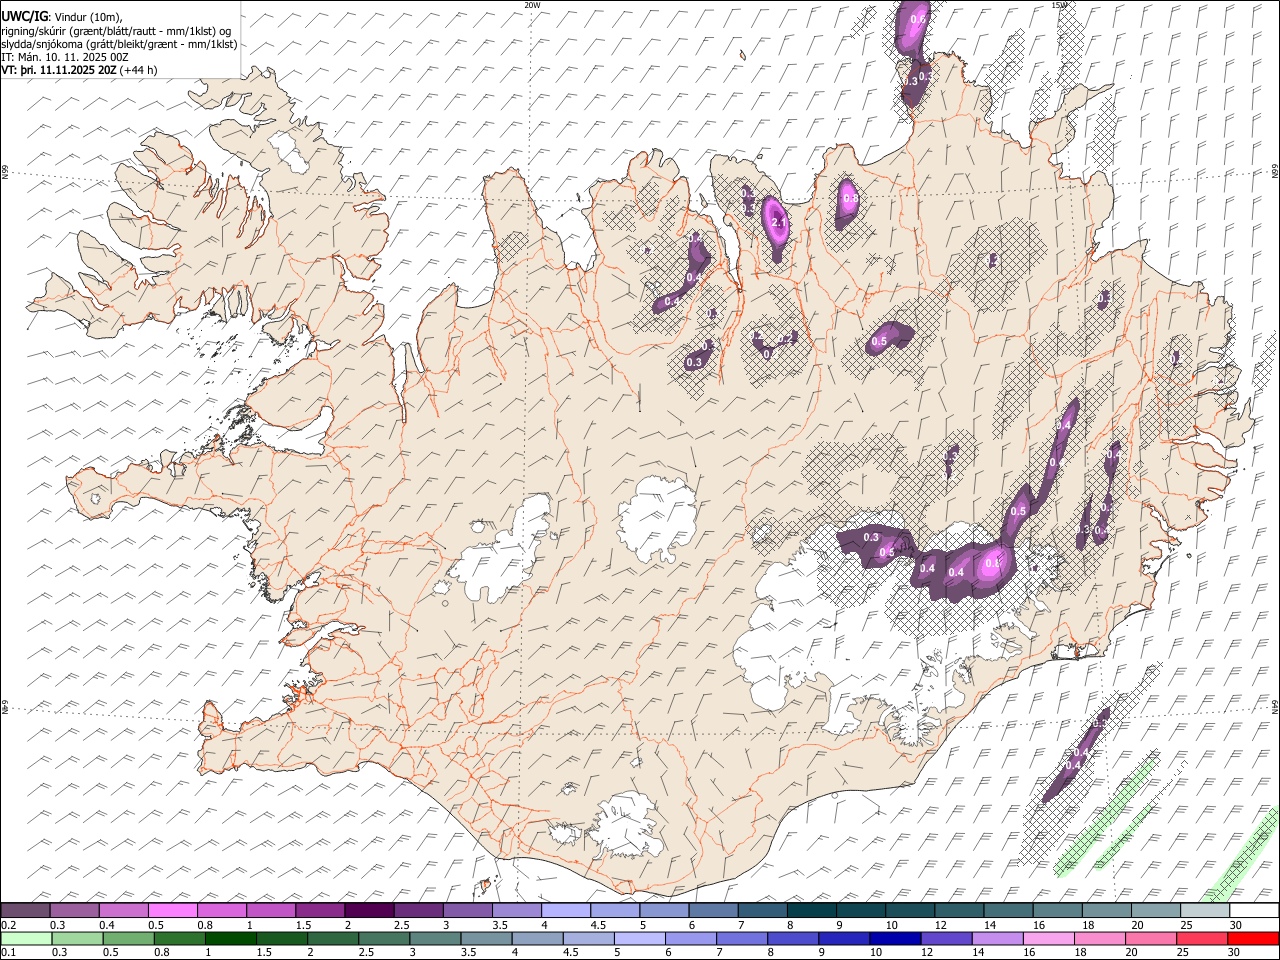Select the dark mauve 0.2 snowfall swatch
Viewport: 1280px width, 960px height.
pos(25,910)
